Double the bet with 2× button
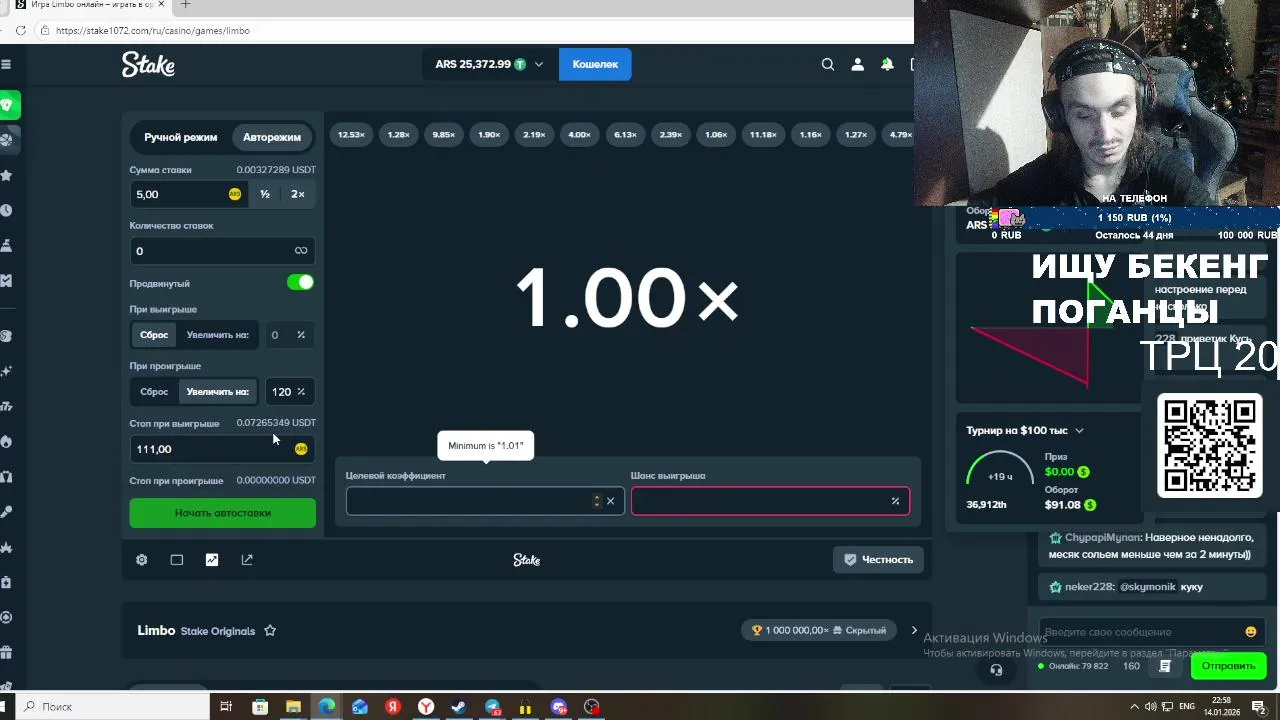Screen dimensions: 1280x720 tap(298, 194)
